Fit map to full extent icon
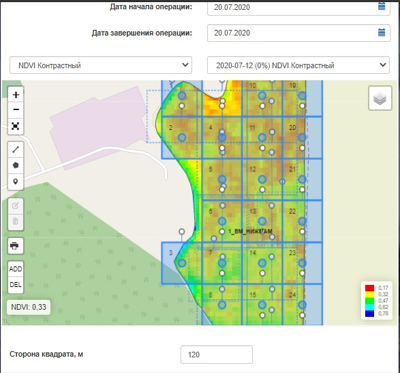 [x=16, y=126]
